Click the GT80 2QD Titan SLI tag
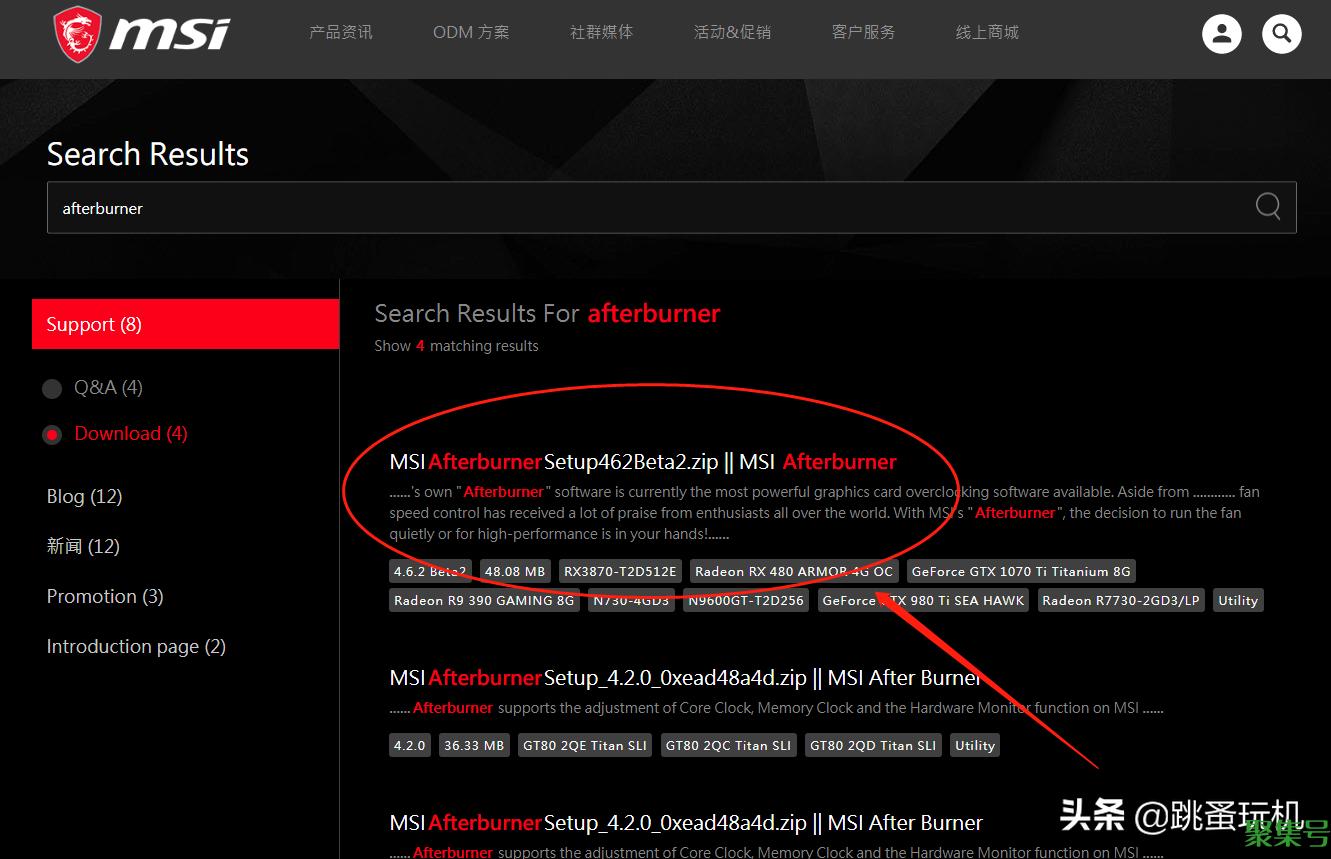 (873, 745)
